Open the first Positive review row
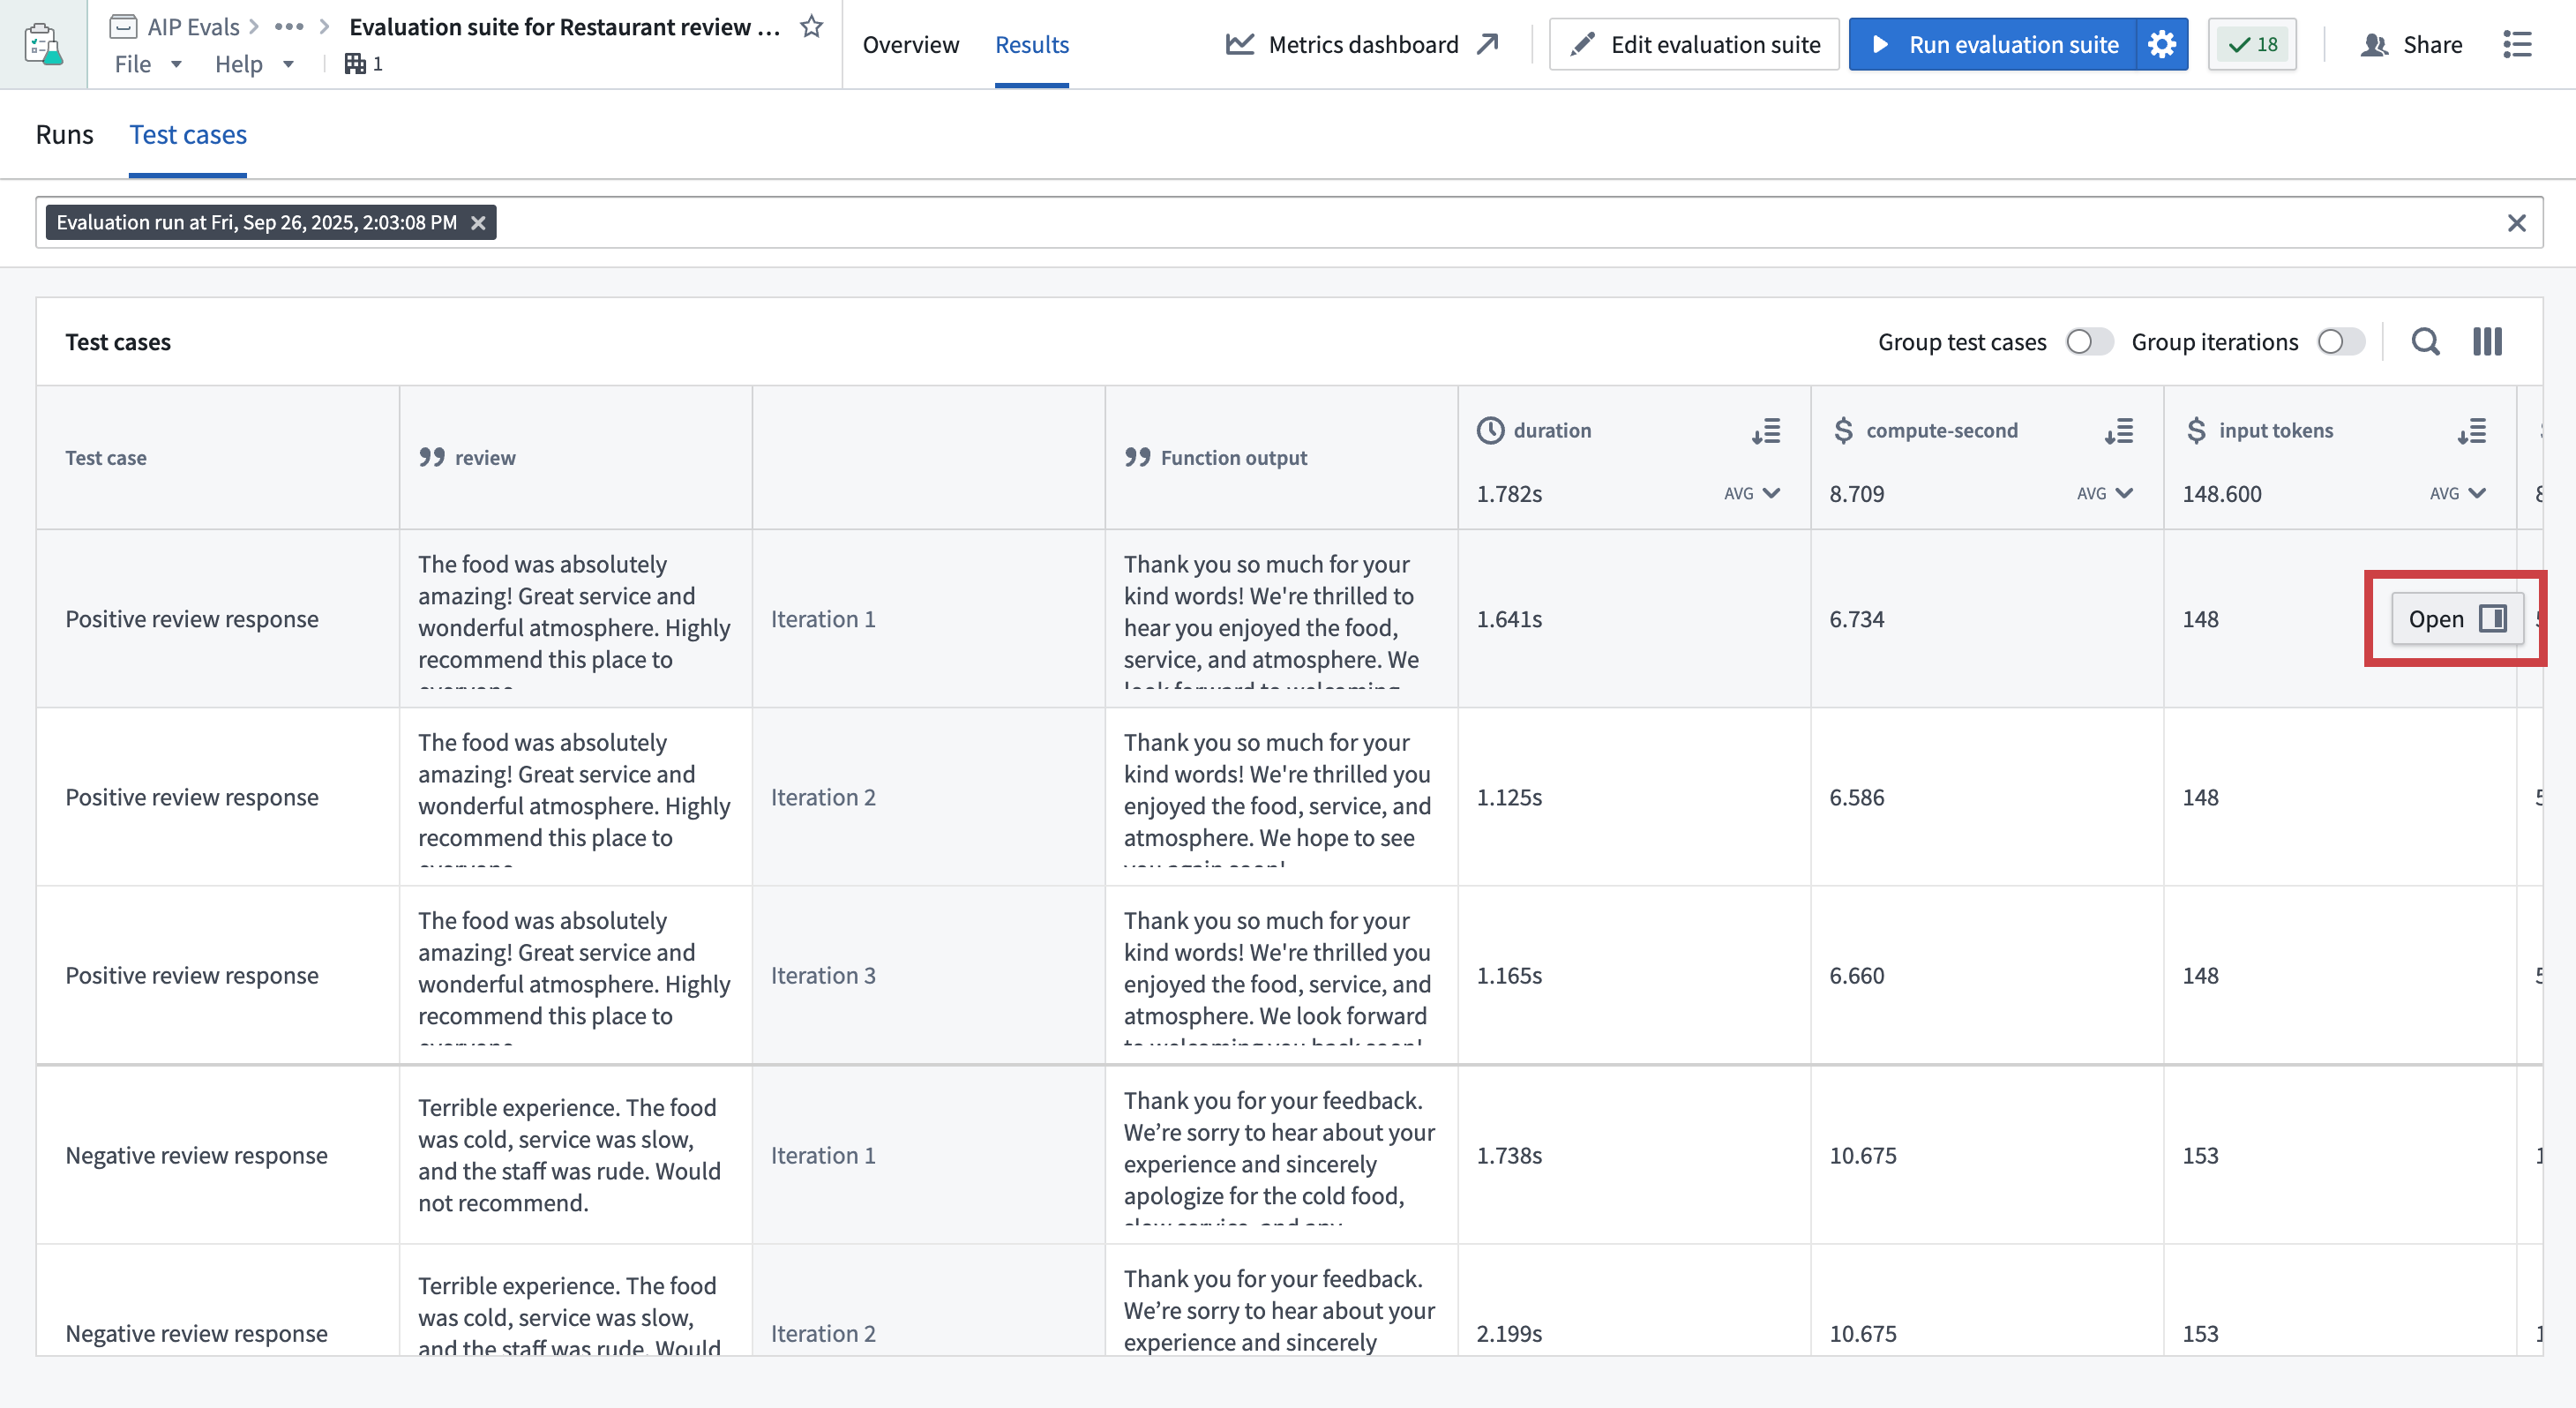The width and height of the screenshot is (2576, 1408). click(2455, 619)
